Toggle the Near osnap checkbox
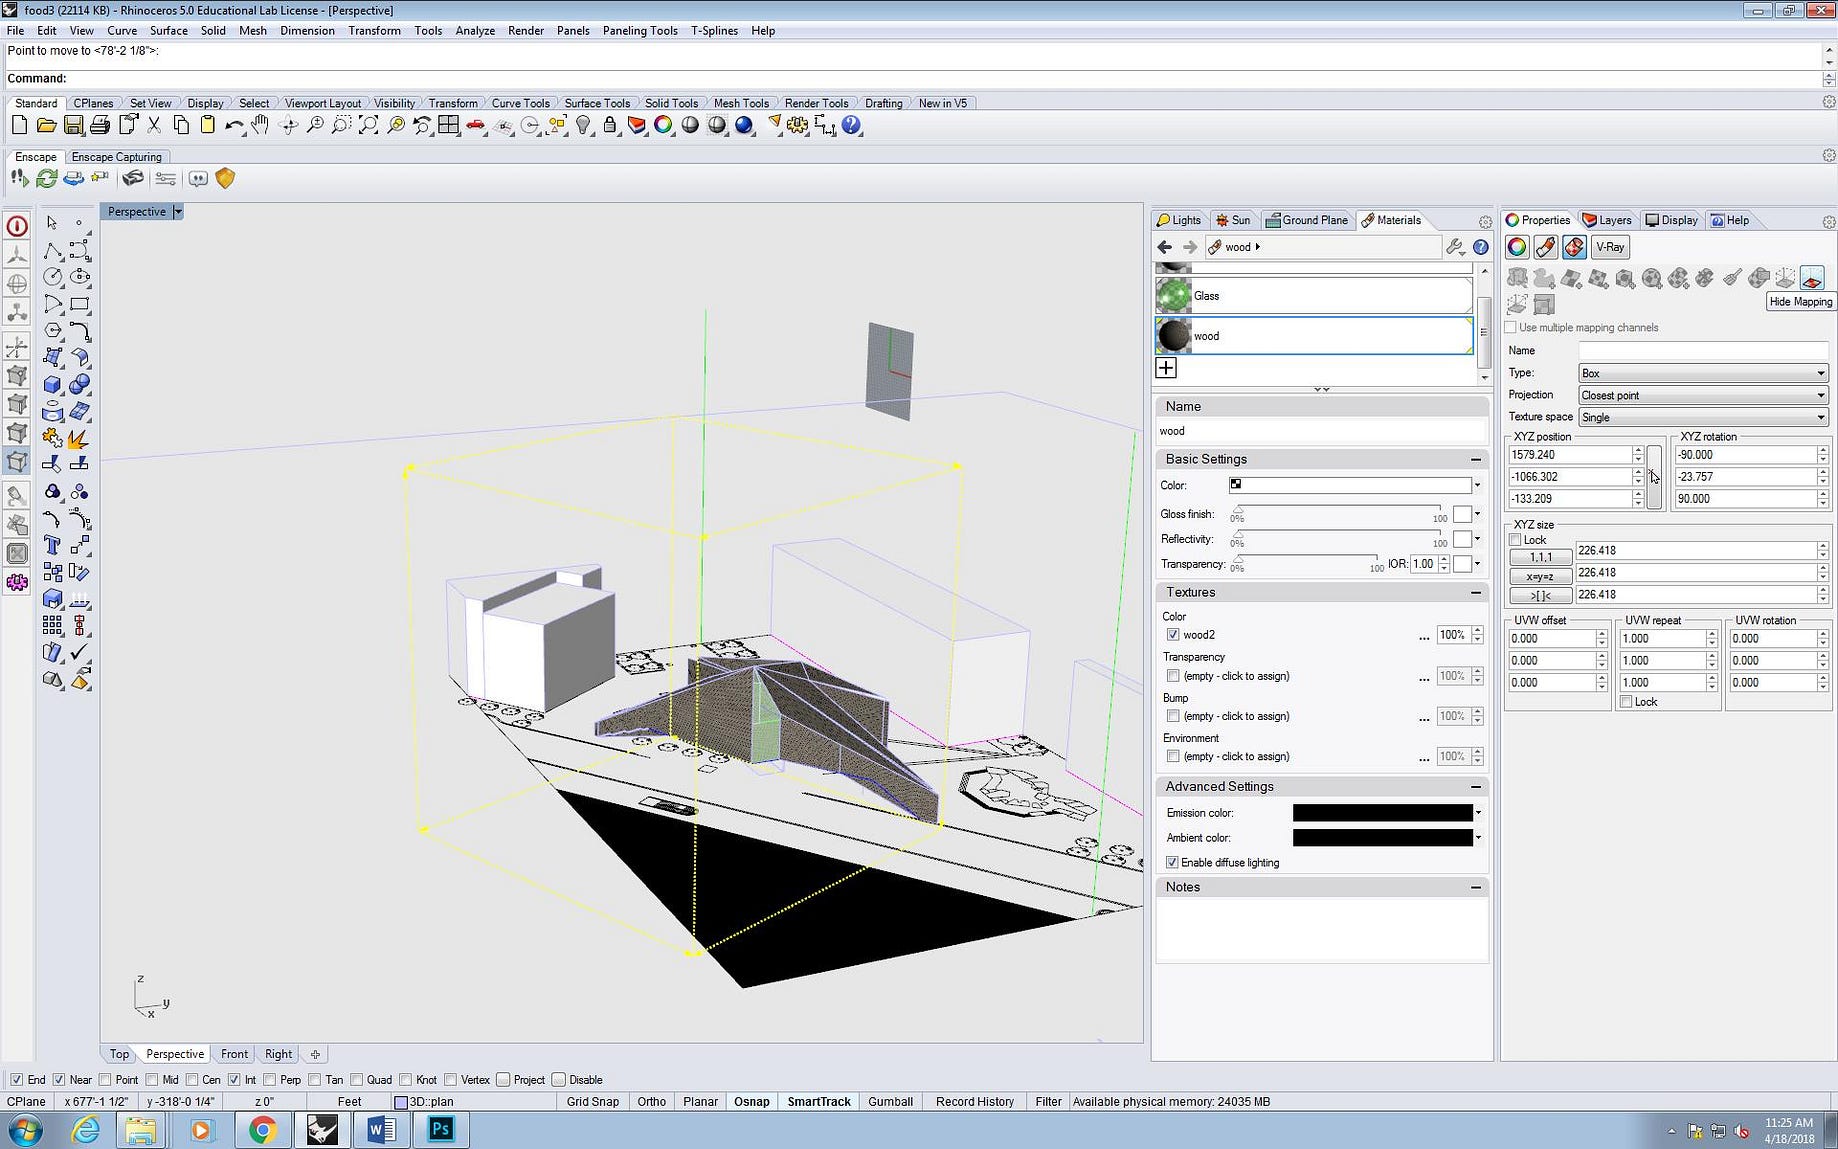The width and height of the screenshot is (1838, 1149). tap(59, 1080)
